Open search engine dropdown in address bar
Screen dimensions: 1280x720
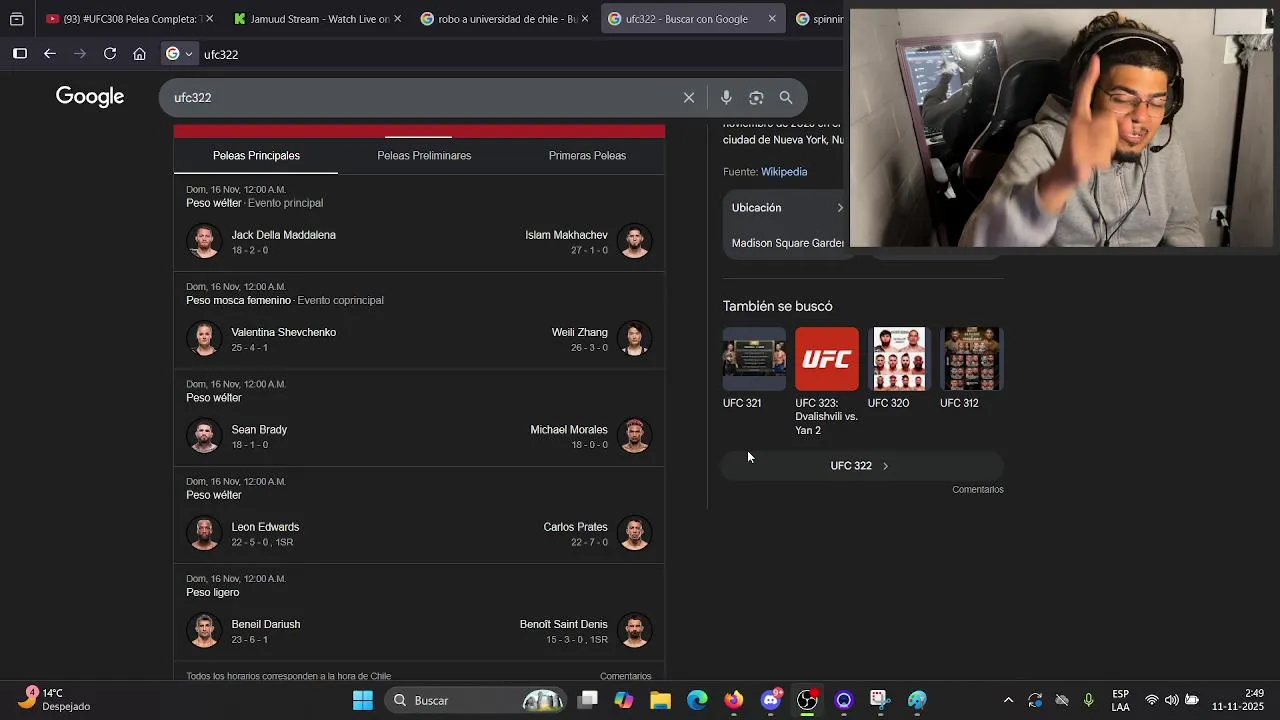click(179, 54)
